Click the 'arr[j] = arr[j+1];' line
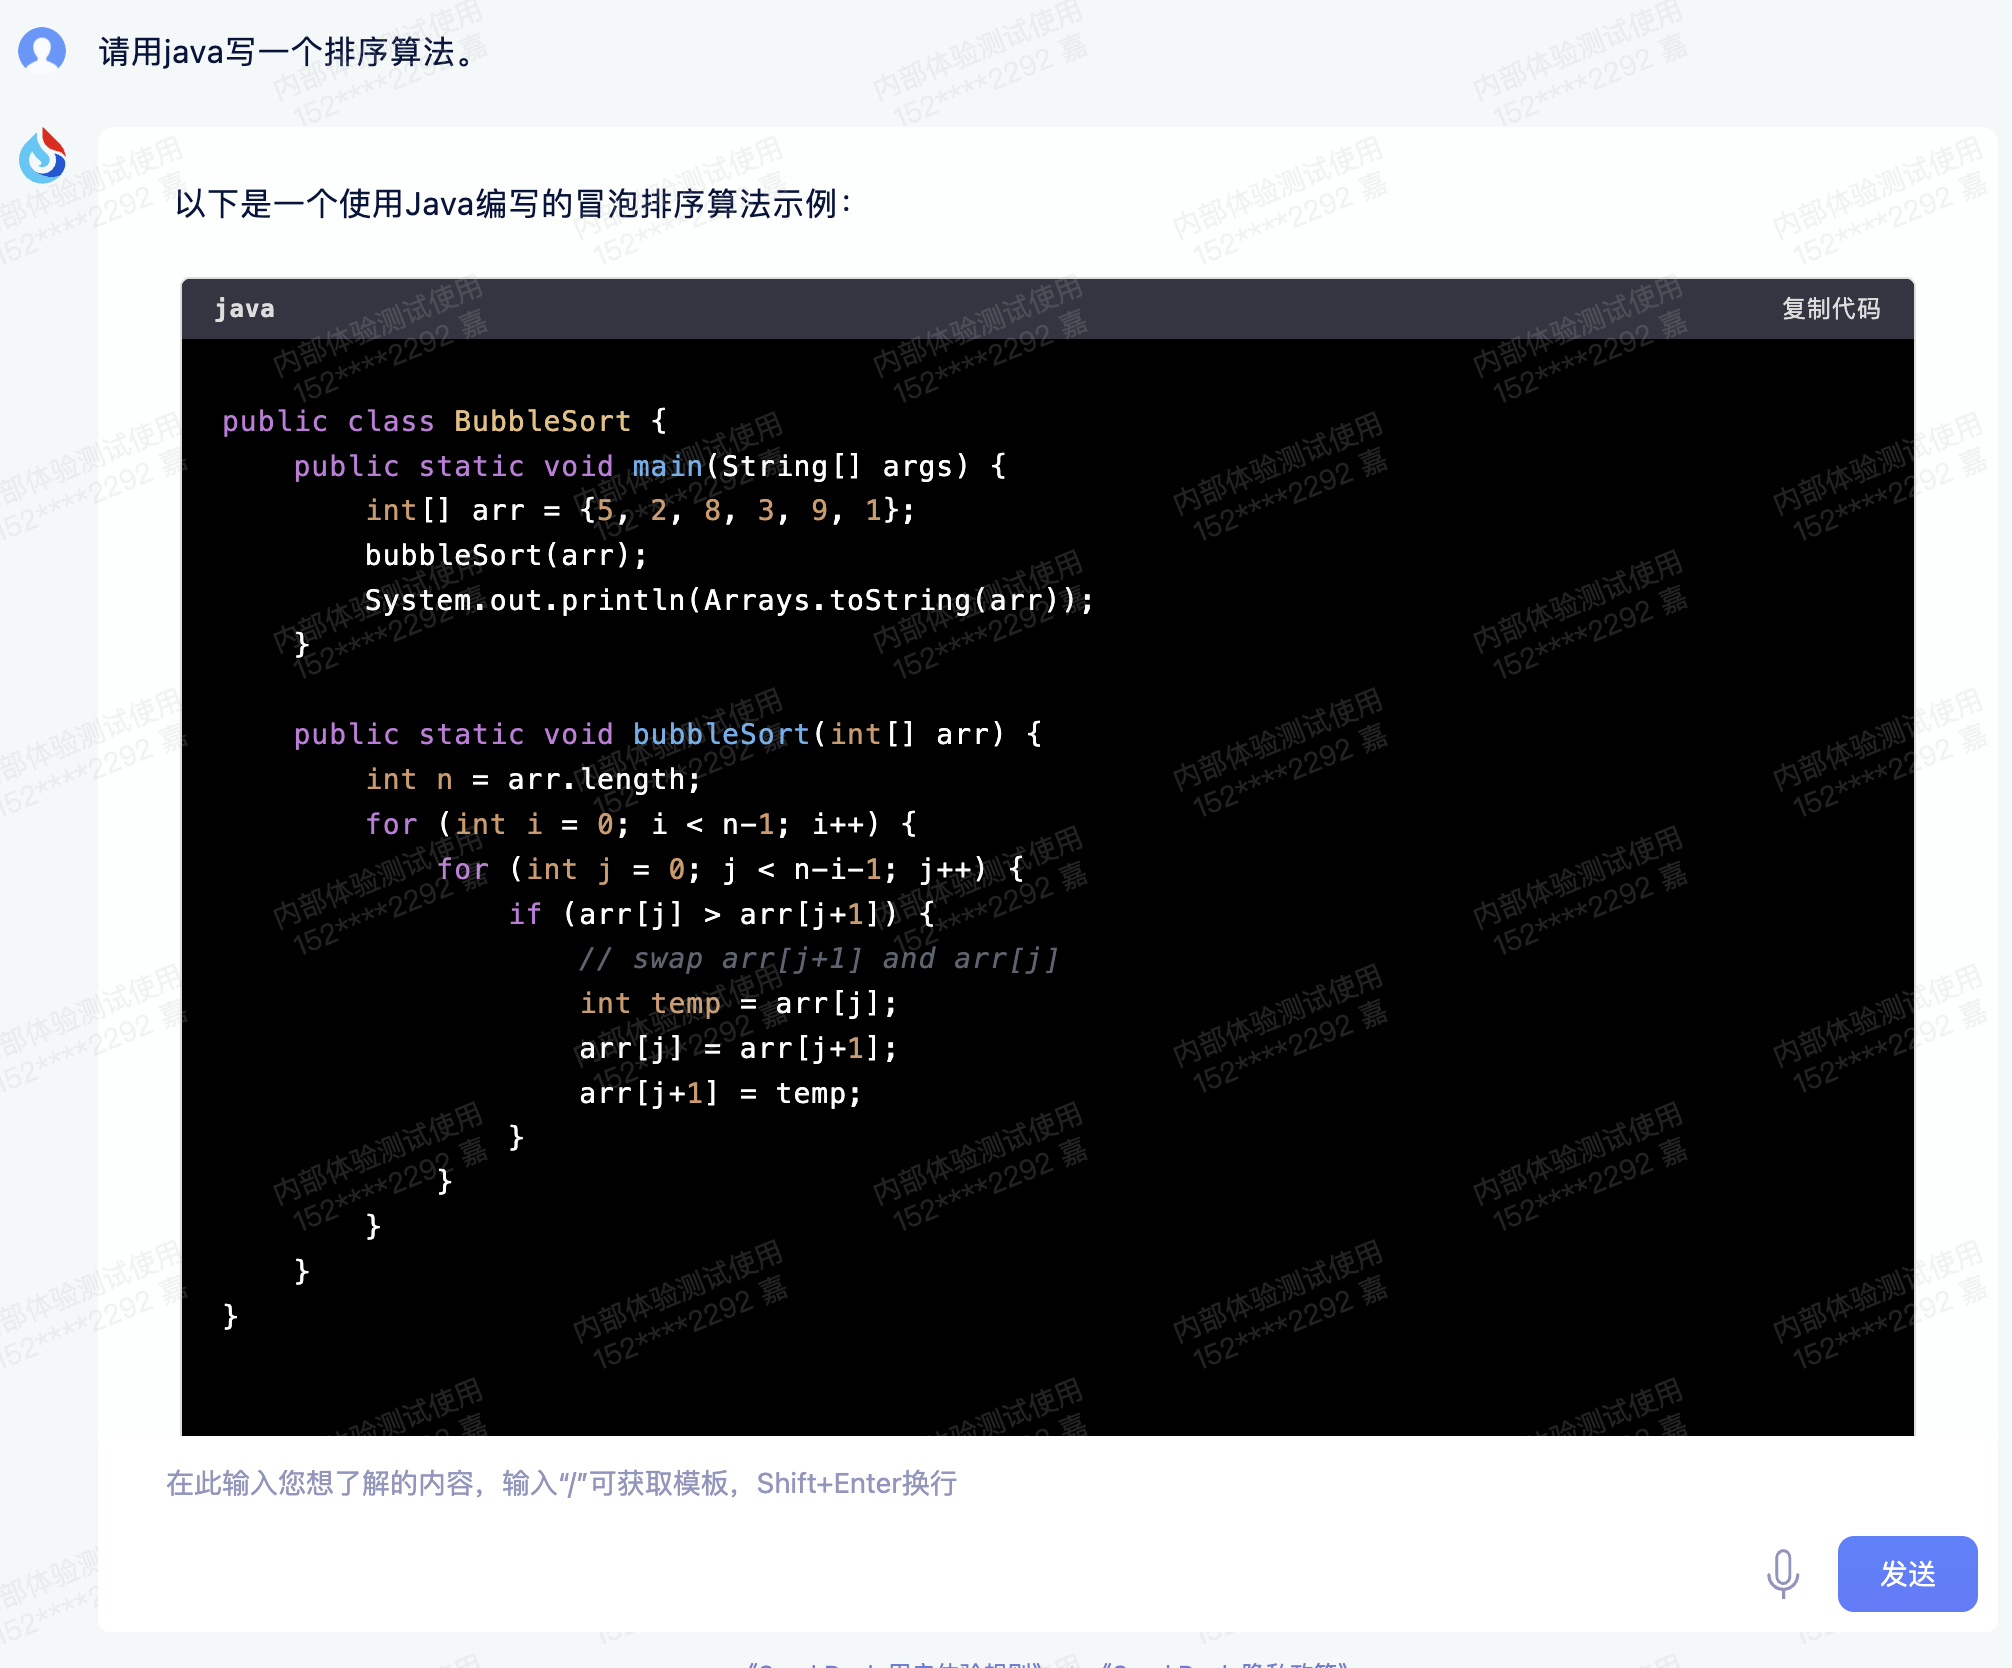Image resolution: width=2012 pixels, height=1668 pixels. [x=739, y=1049]
